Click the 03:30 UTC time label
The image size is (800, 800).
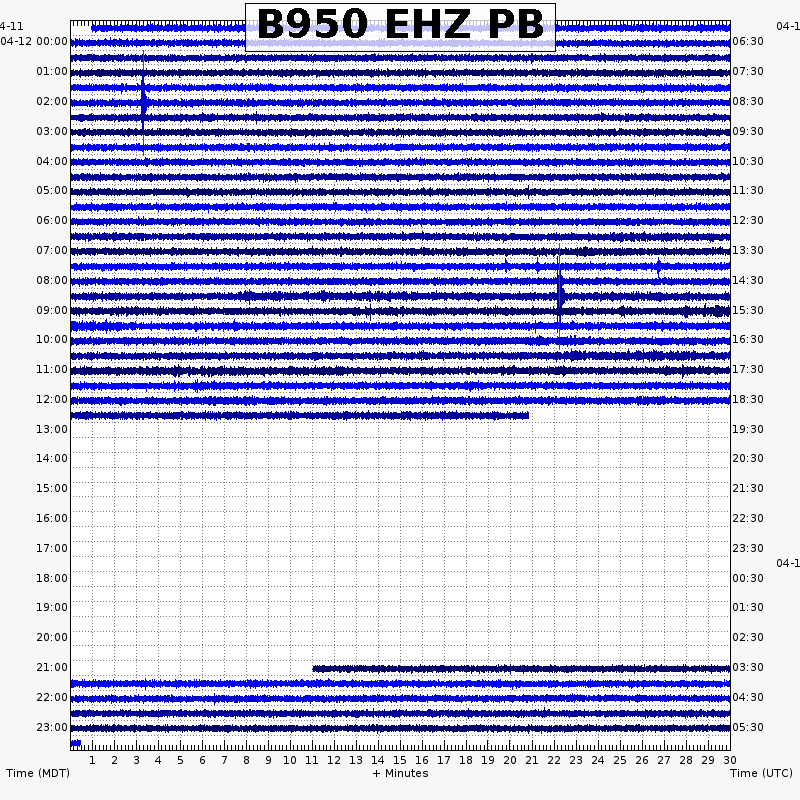pos(748,668)
